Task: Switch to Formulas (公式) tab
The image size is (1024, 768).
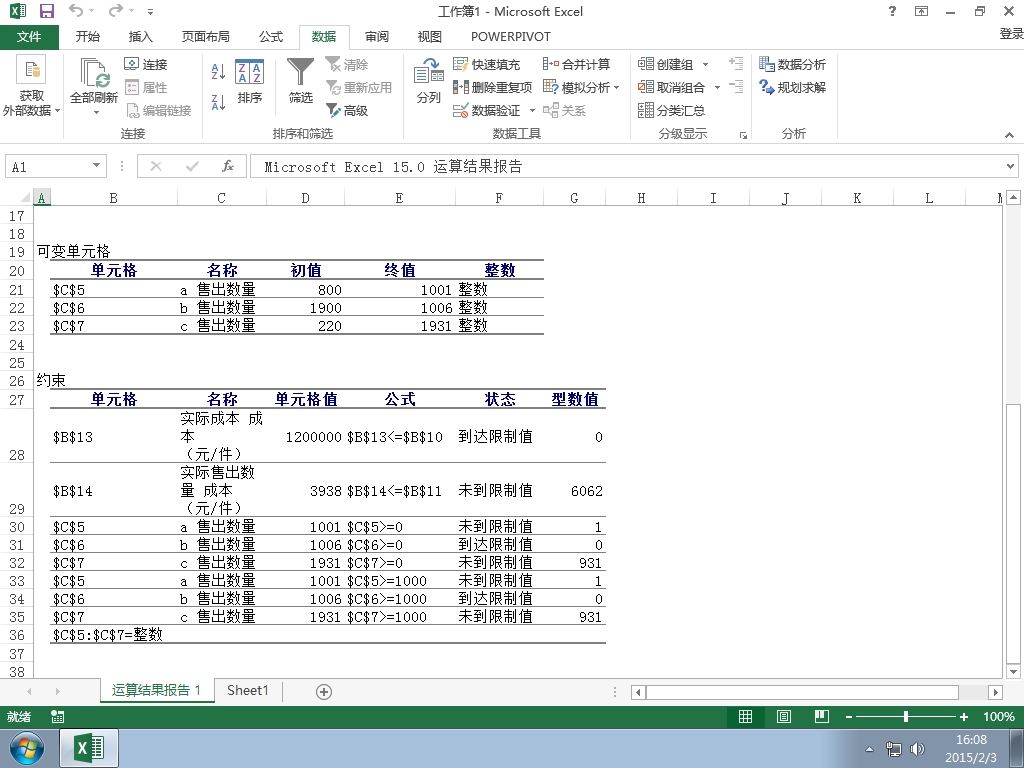Action: tap(270, 37)
